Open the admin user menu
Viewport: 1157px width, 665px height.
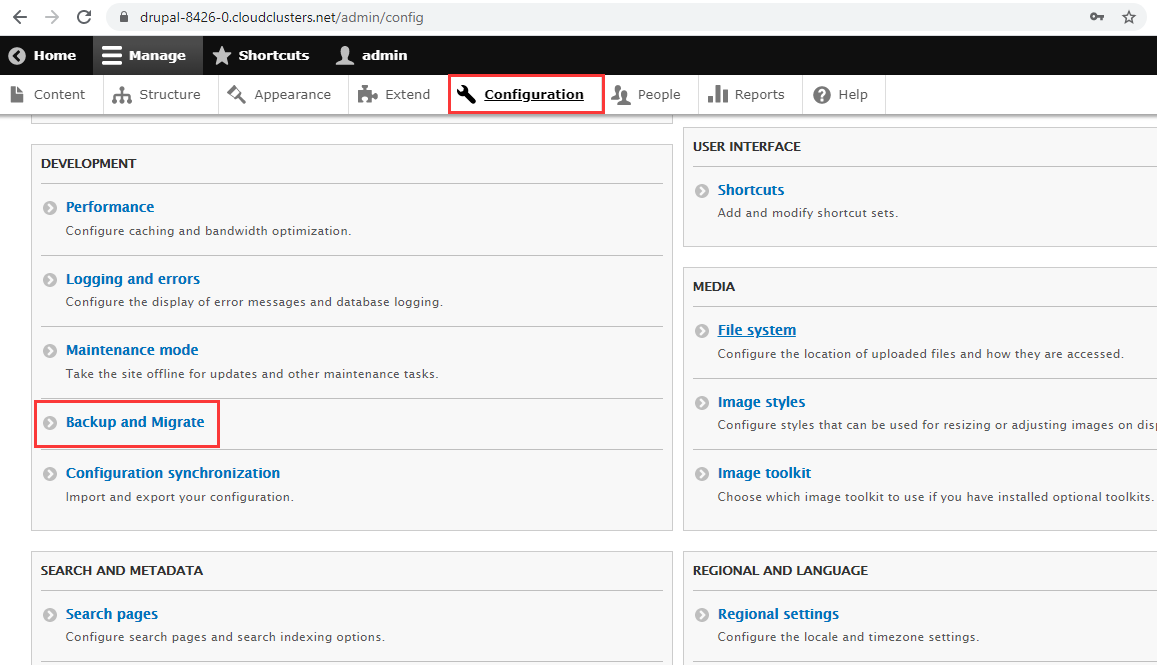tap(372, 56)
